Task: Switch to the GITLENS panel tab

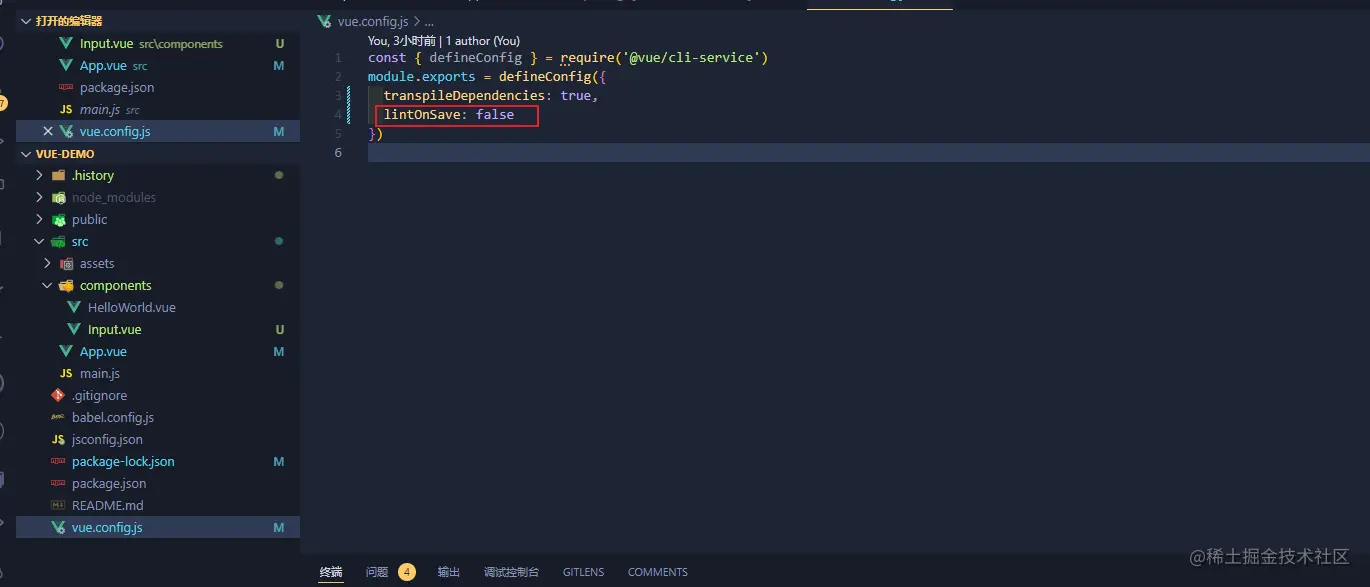Action: [583, 572]
